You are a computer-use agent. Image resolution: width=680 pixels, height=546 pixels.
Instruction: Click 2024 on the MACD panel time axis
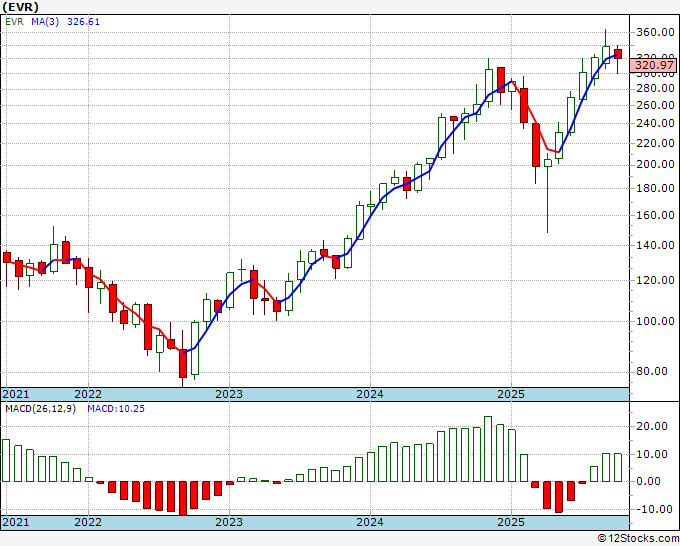tap(370, 522)
